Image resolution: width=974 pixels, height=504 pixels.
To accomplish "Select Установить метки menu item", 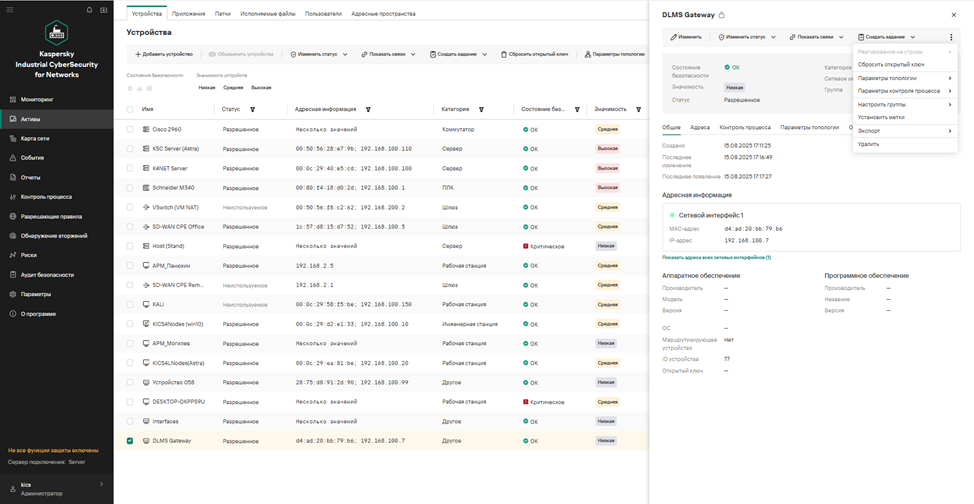I will pyautogui.click(x=904, y=117).
